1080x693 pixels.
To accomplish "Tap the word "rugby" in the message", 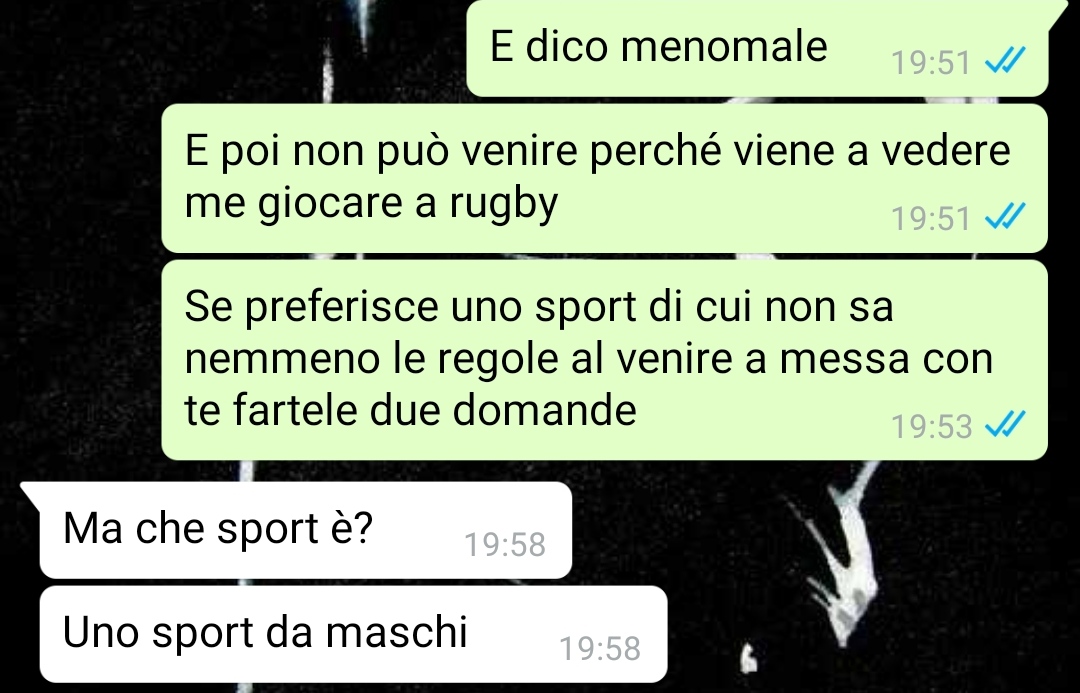I will (x=503, y=205).
